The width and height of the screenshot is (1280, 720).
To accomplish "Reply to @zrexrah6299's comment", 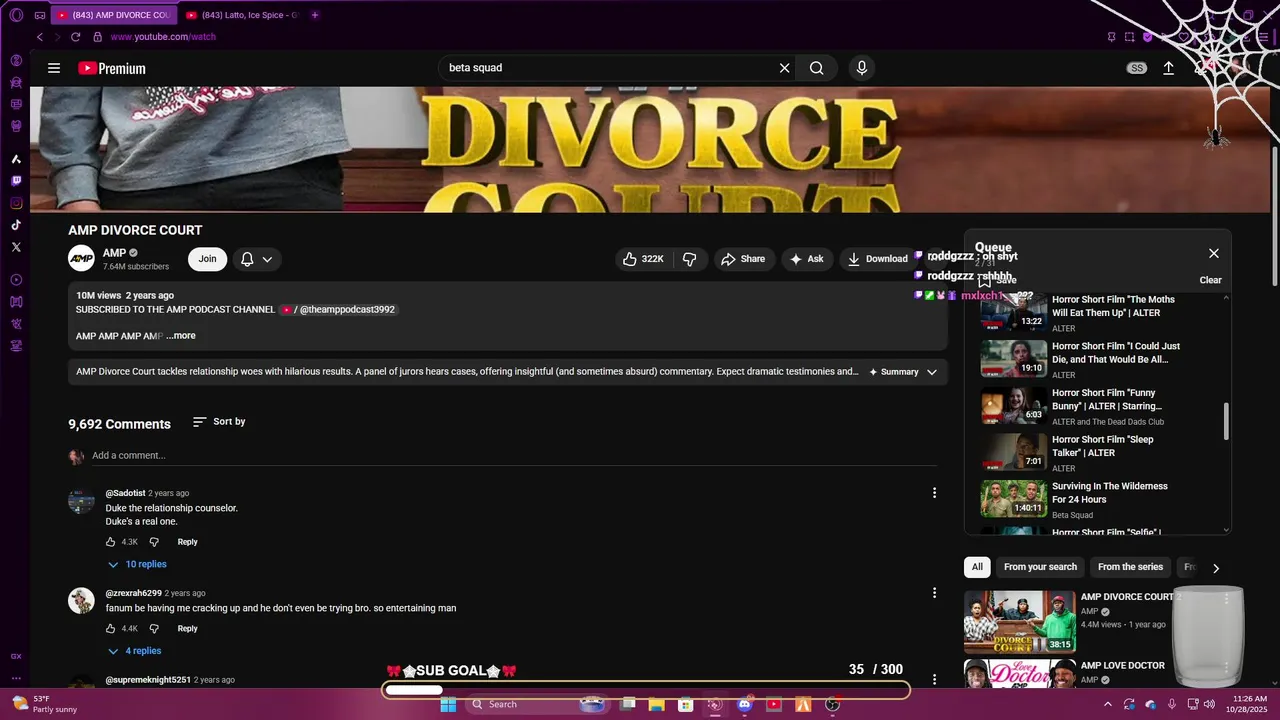I will [x=187, y=629].
